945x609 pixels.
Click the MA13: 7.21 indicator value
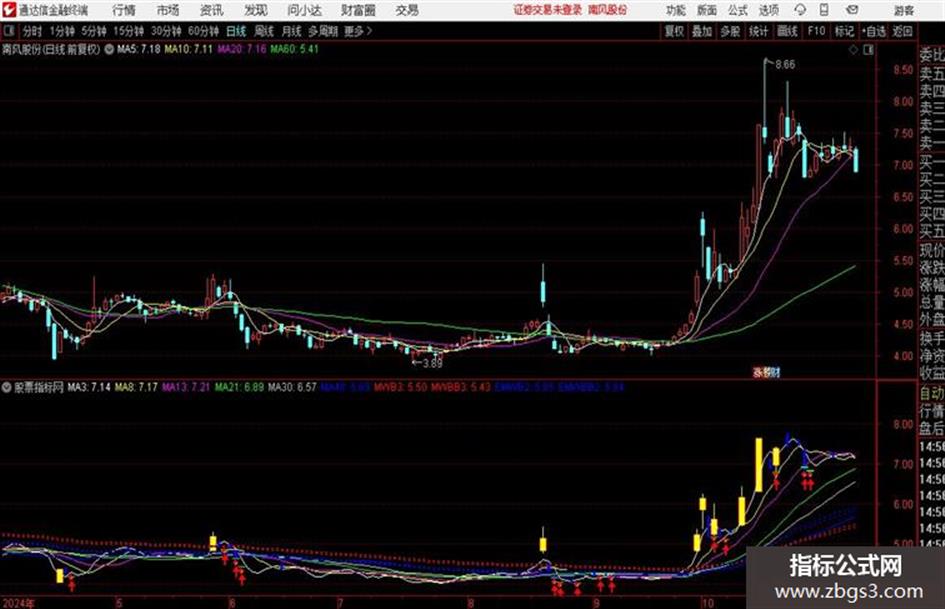(186, 387)
